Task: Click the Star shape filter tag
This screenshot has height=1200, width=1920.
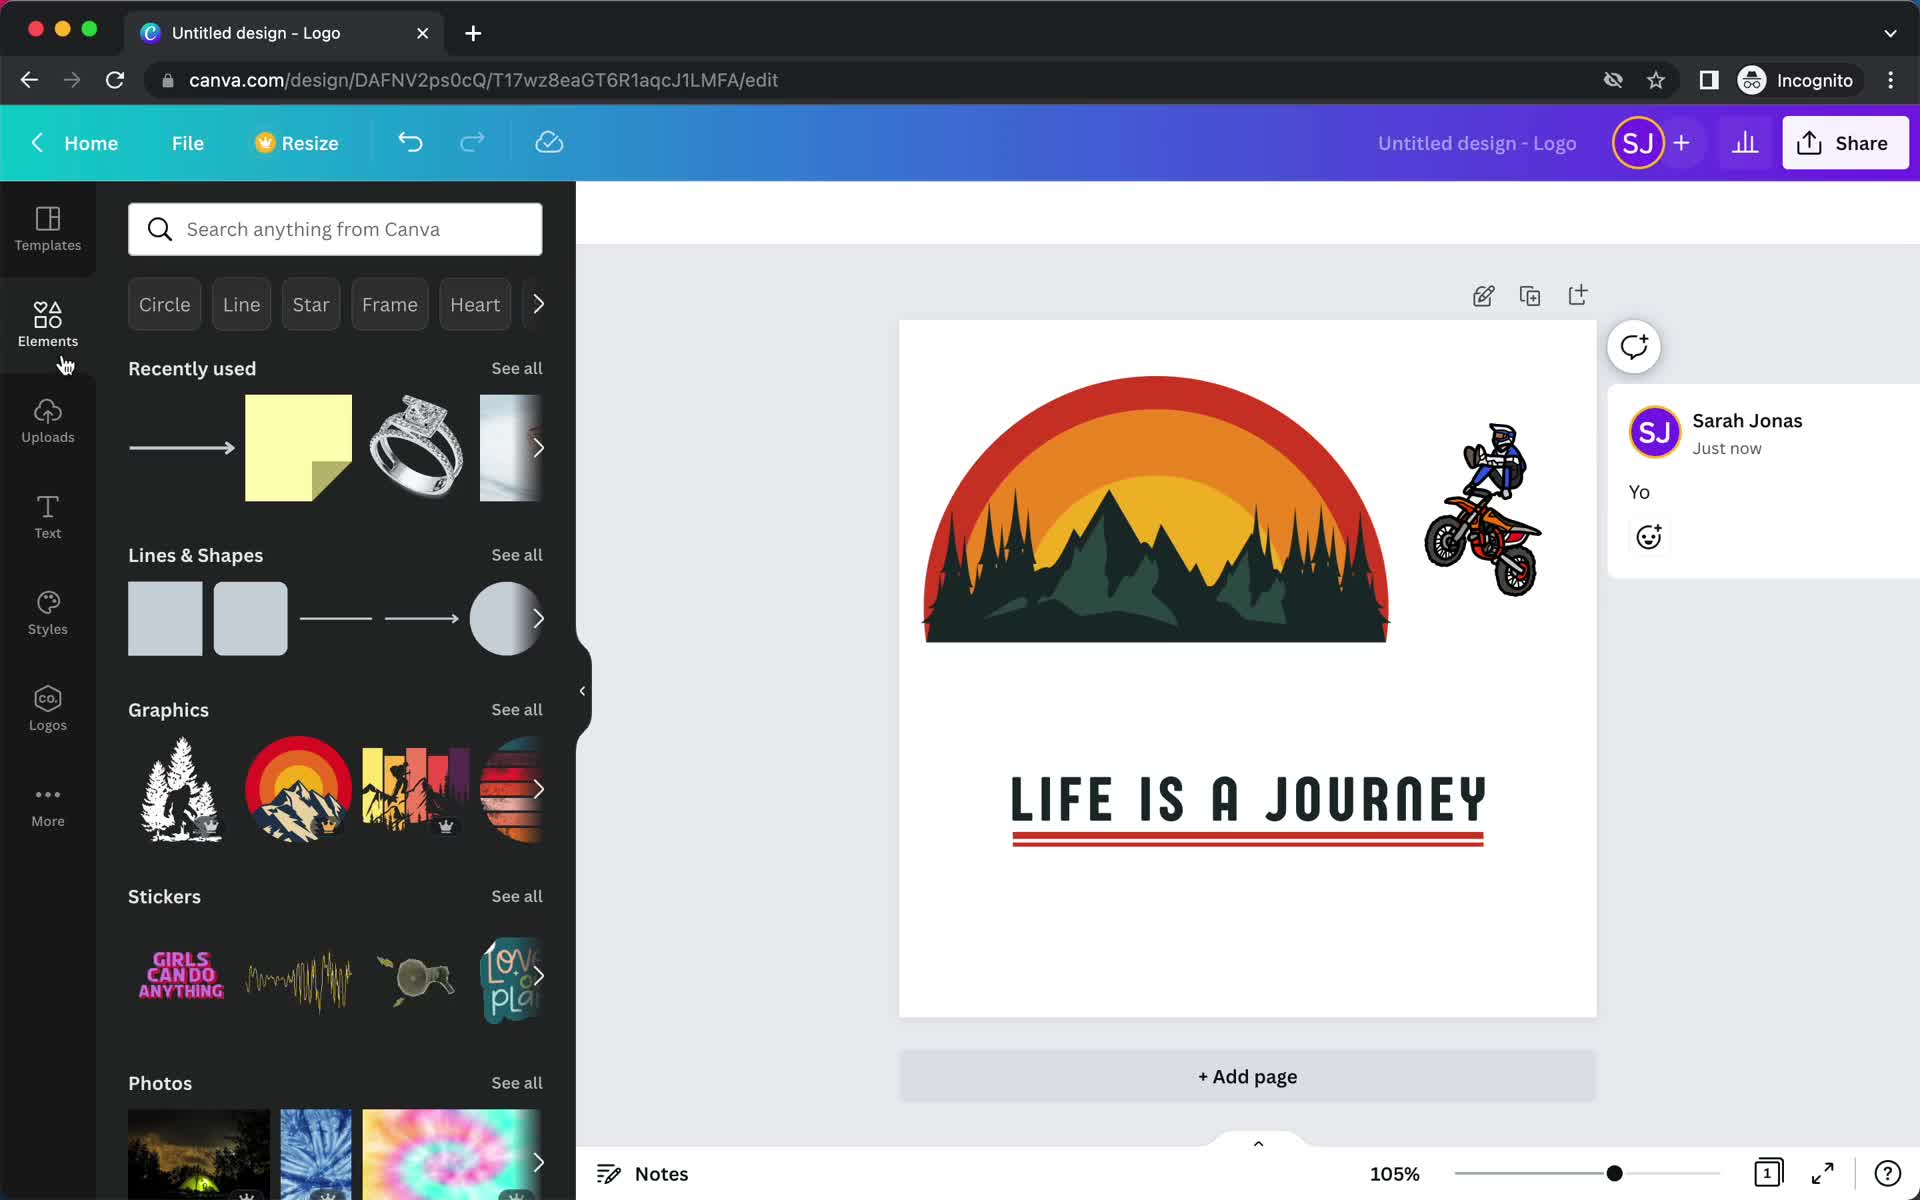Action: [310, 304]
